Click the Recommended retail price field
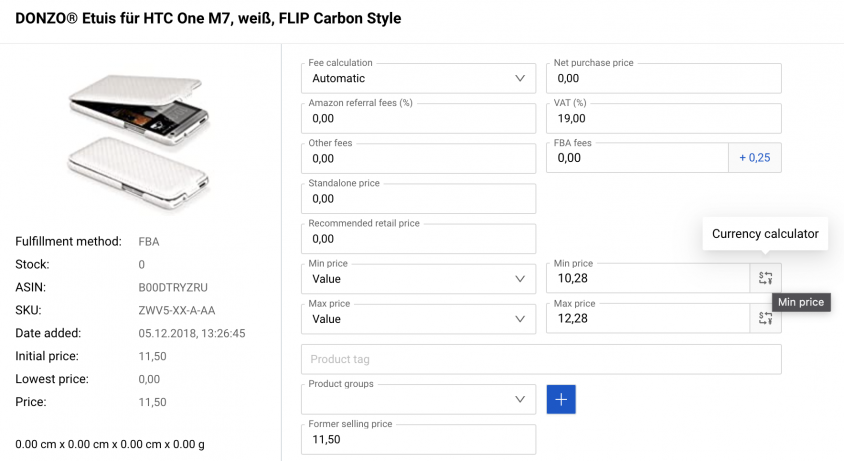The height and width of the screenshot is (461, 844). [418, 239]
